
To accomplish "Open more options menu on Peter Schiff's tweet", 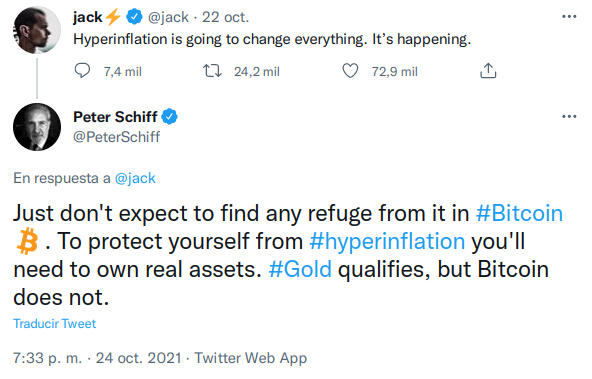I will (569, 116).
